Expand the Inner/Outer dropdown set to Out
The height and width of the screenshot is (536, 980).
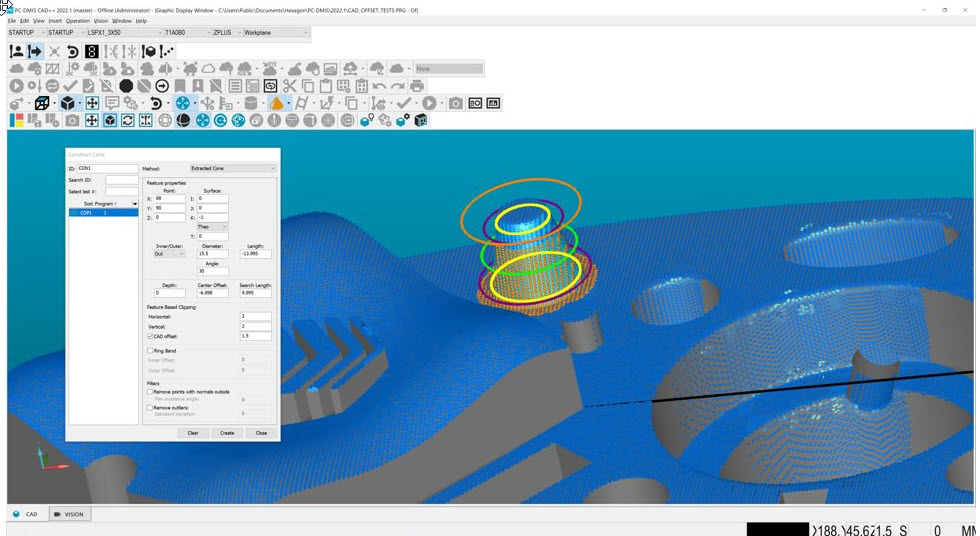[169, 254]
